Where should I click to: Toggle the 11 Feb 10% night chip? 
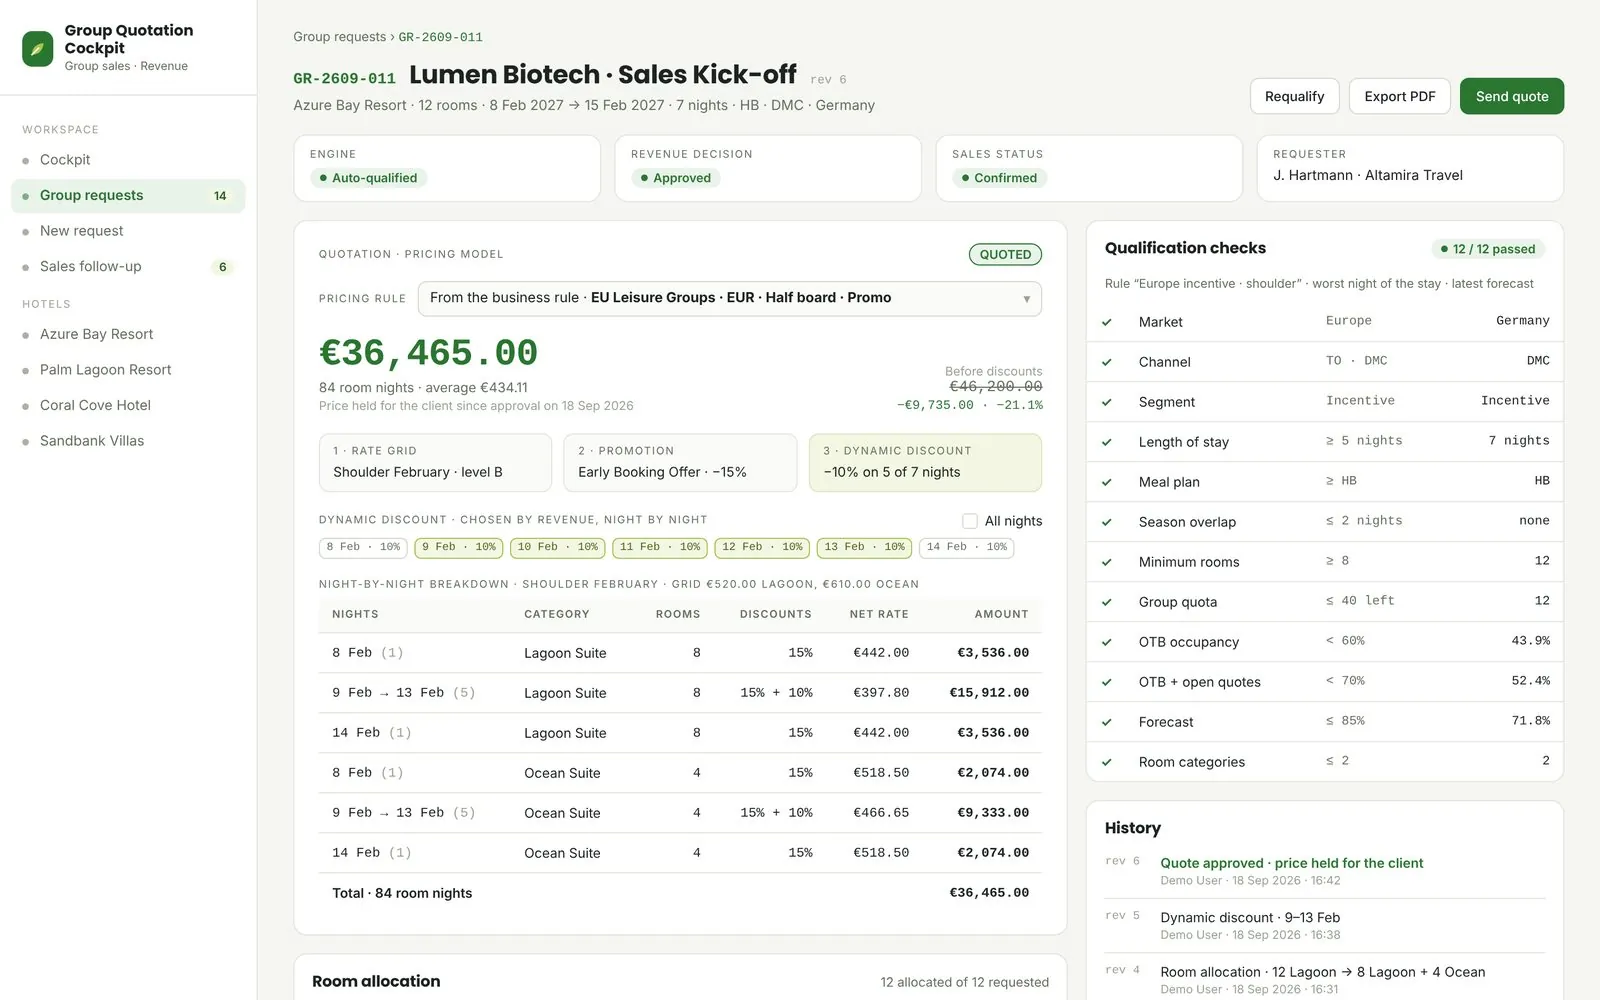point(660,547)
